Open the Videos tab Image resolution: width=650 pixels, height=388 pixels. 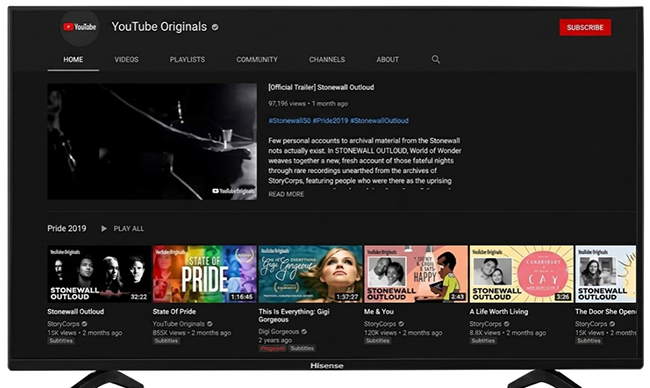click(126, 60)
